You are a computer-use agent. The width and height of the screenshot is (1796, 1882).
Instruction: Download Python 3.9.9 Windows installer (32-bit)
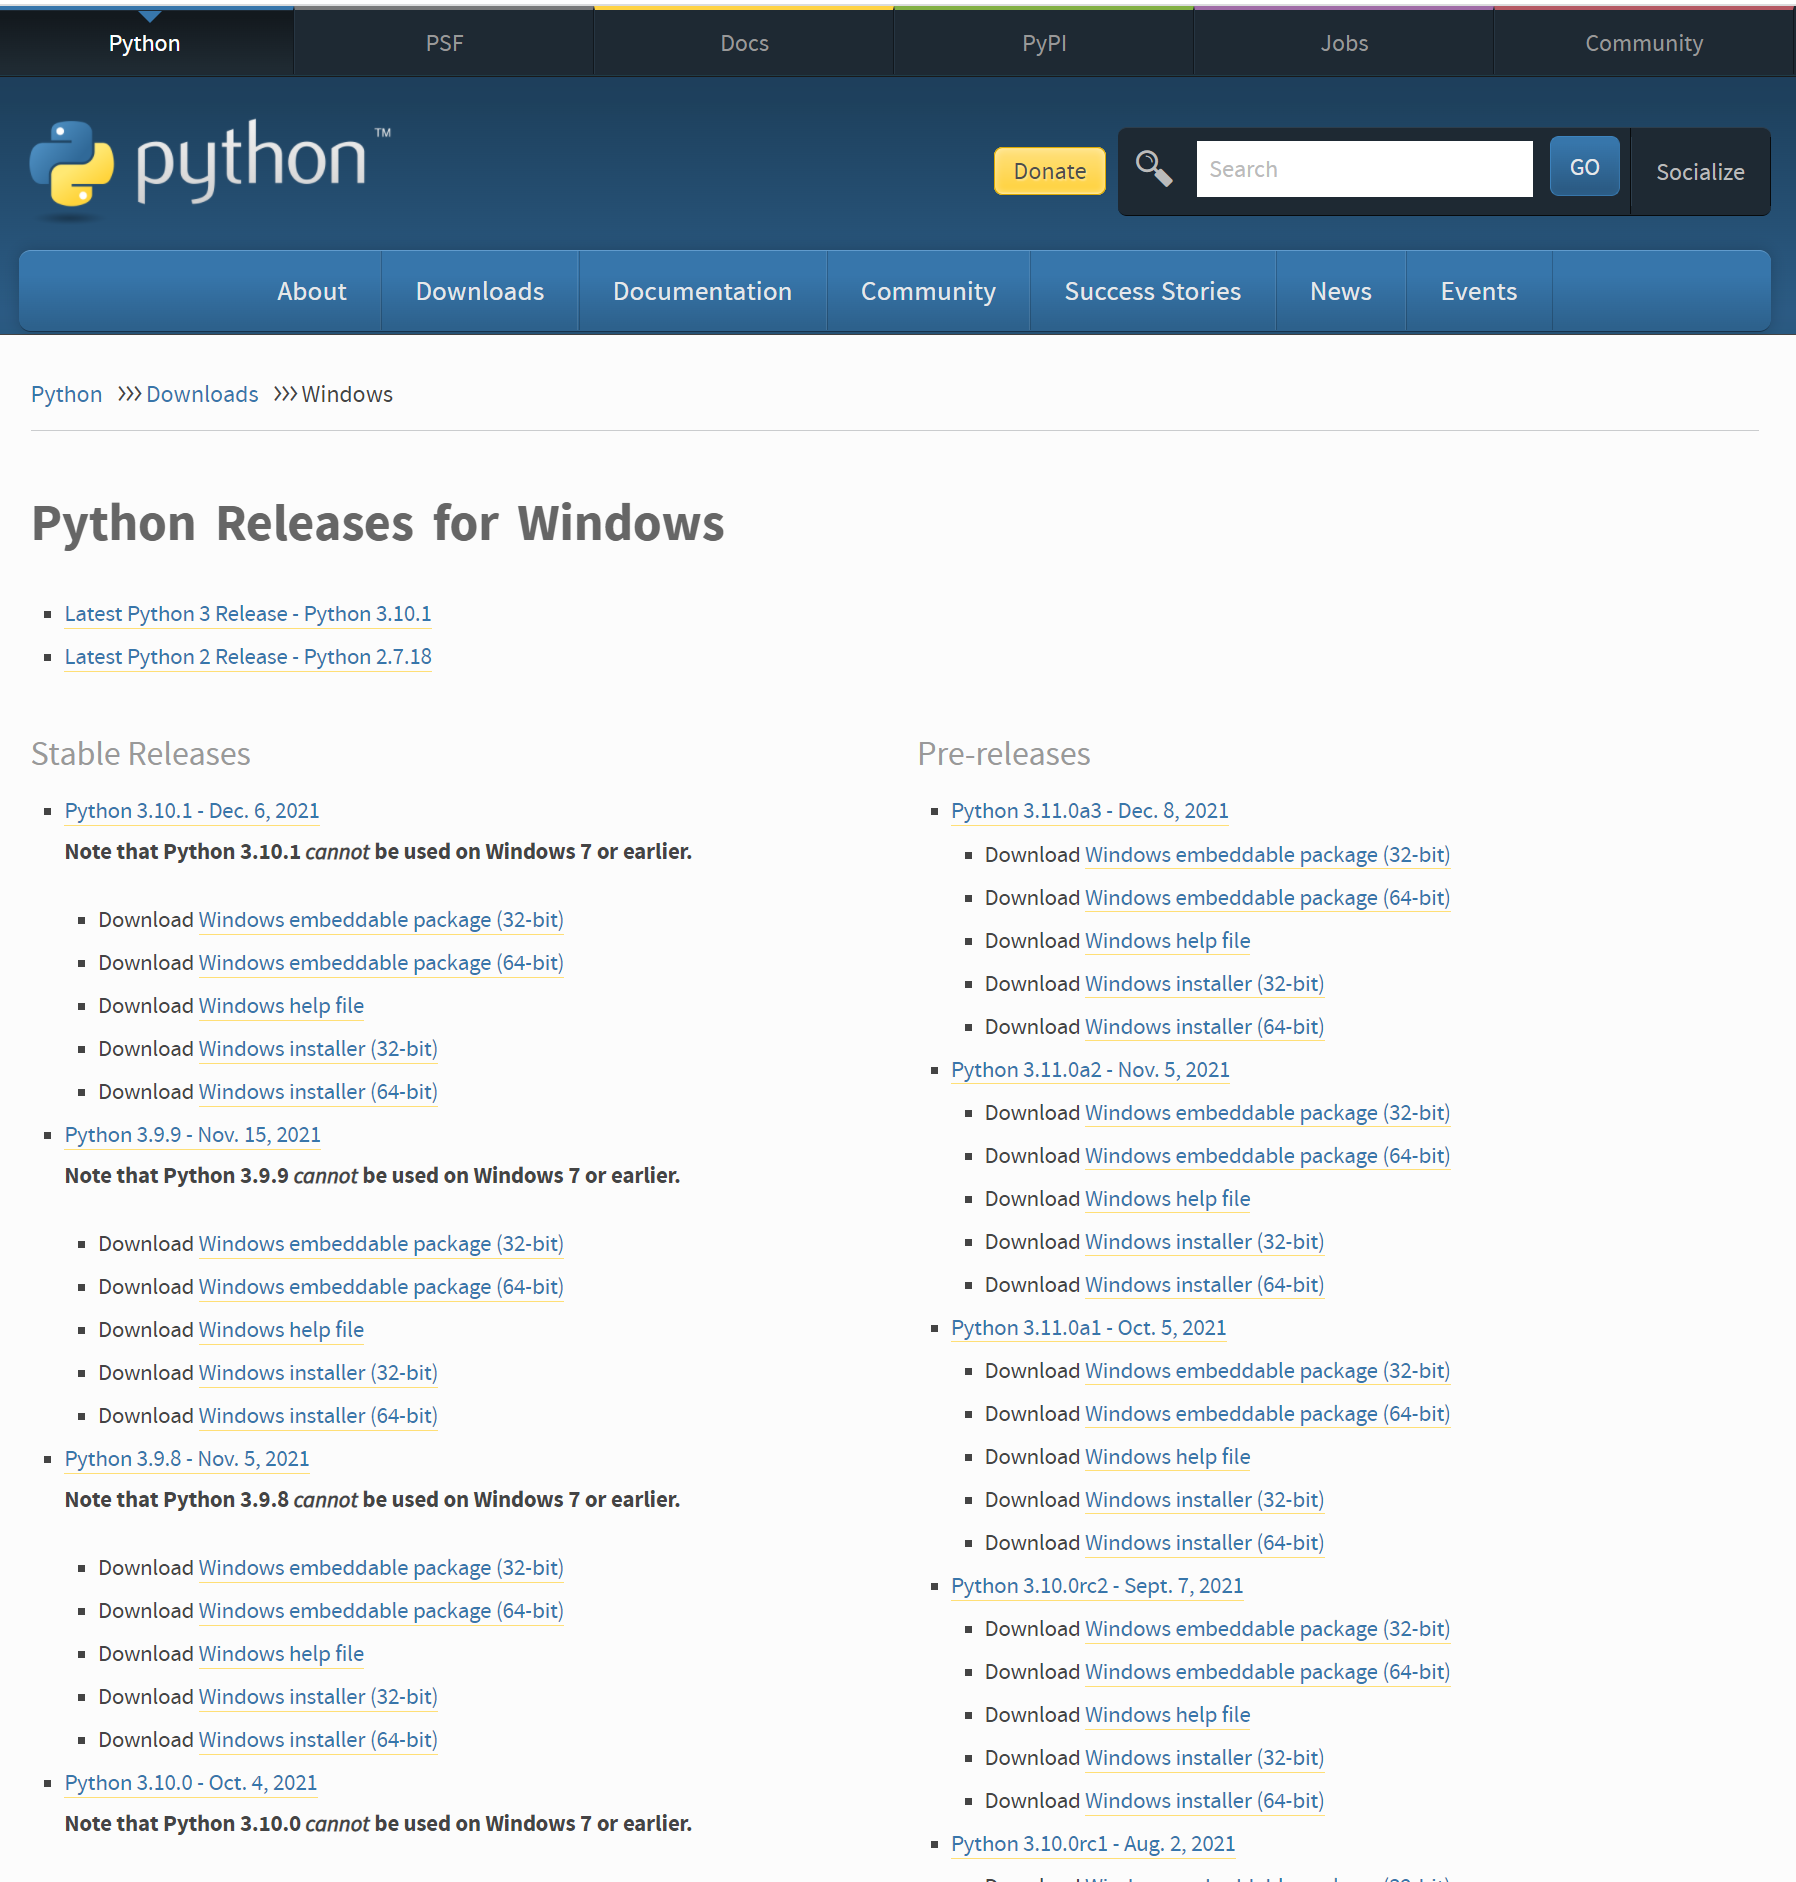(x=318, y=1373)
